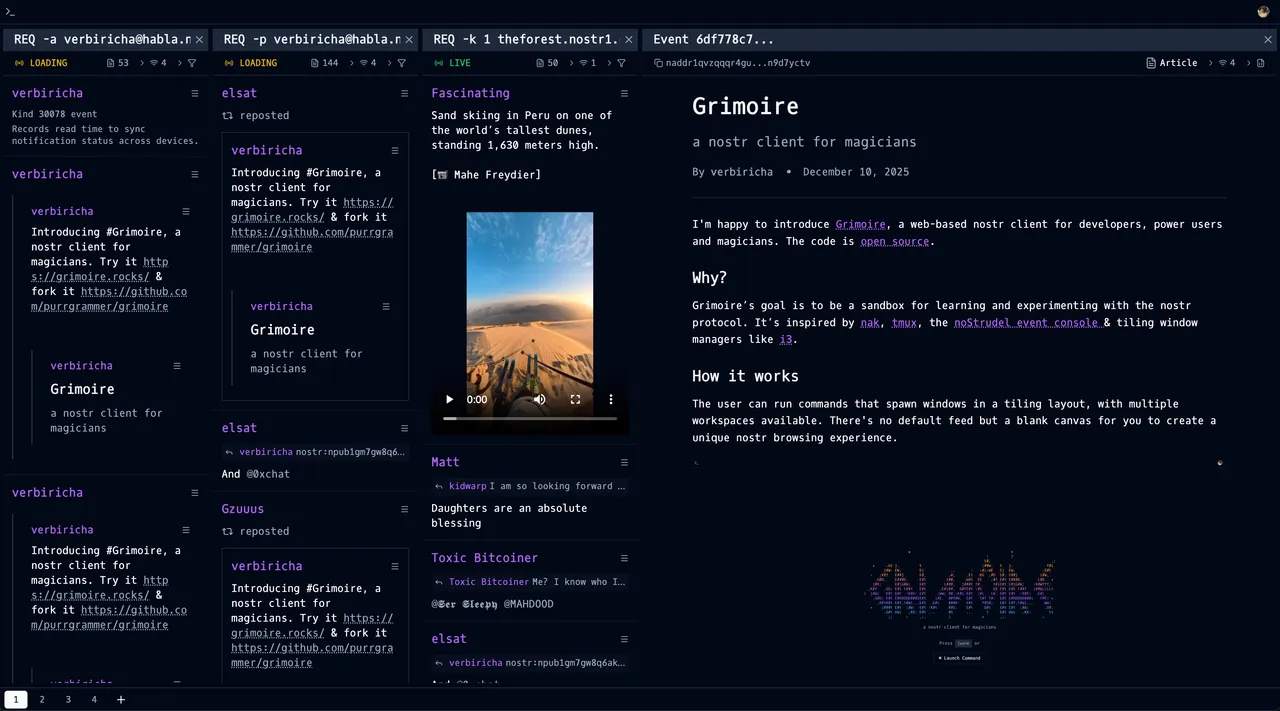Image resolution: width=1280 pixels, height=711 pixels.
Task: Open filter icon in the LIVE feed header
Action: (x=621, y=63)
